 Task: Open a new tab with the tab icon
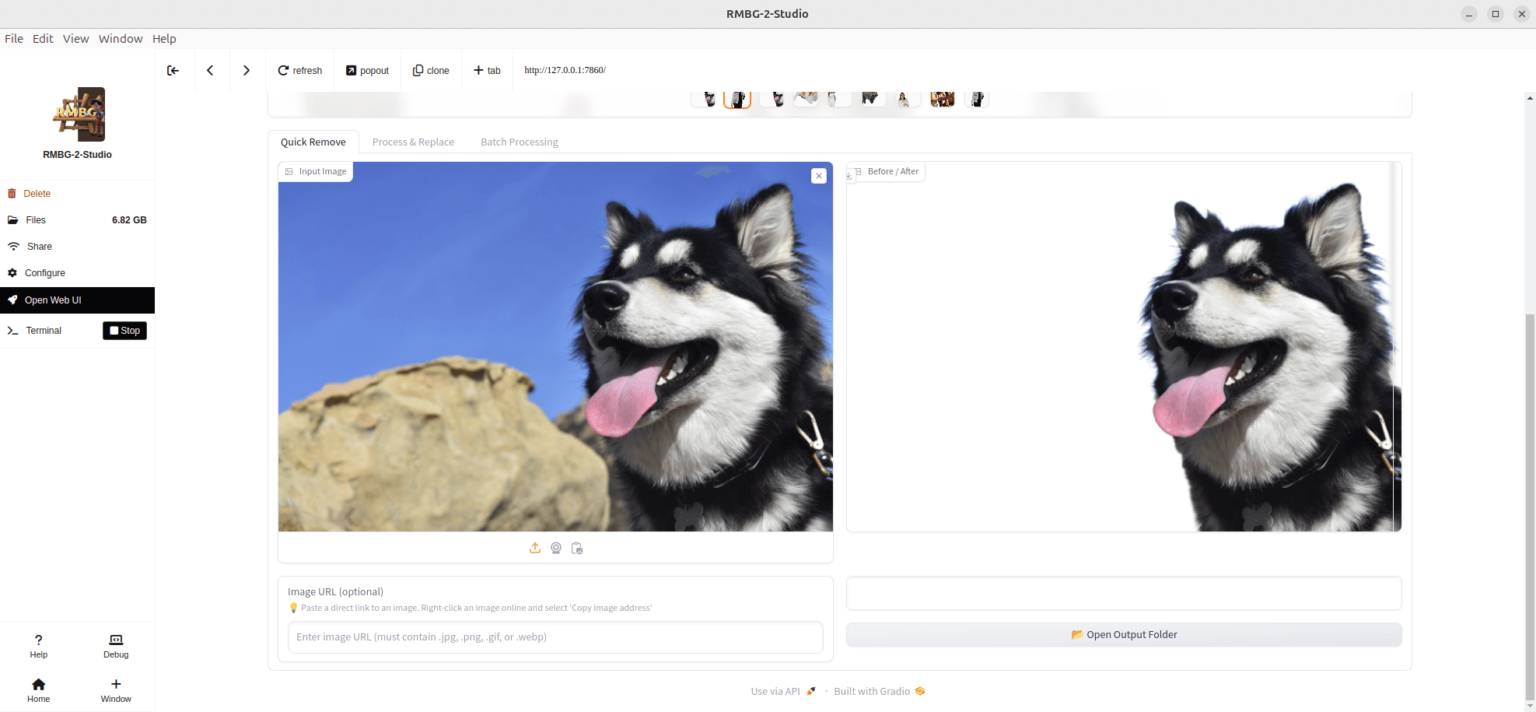[x=487, y=70]
